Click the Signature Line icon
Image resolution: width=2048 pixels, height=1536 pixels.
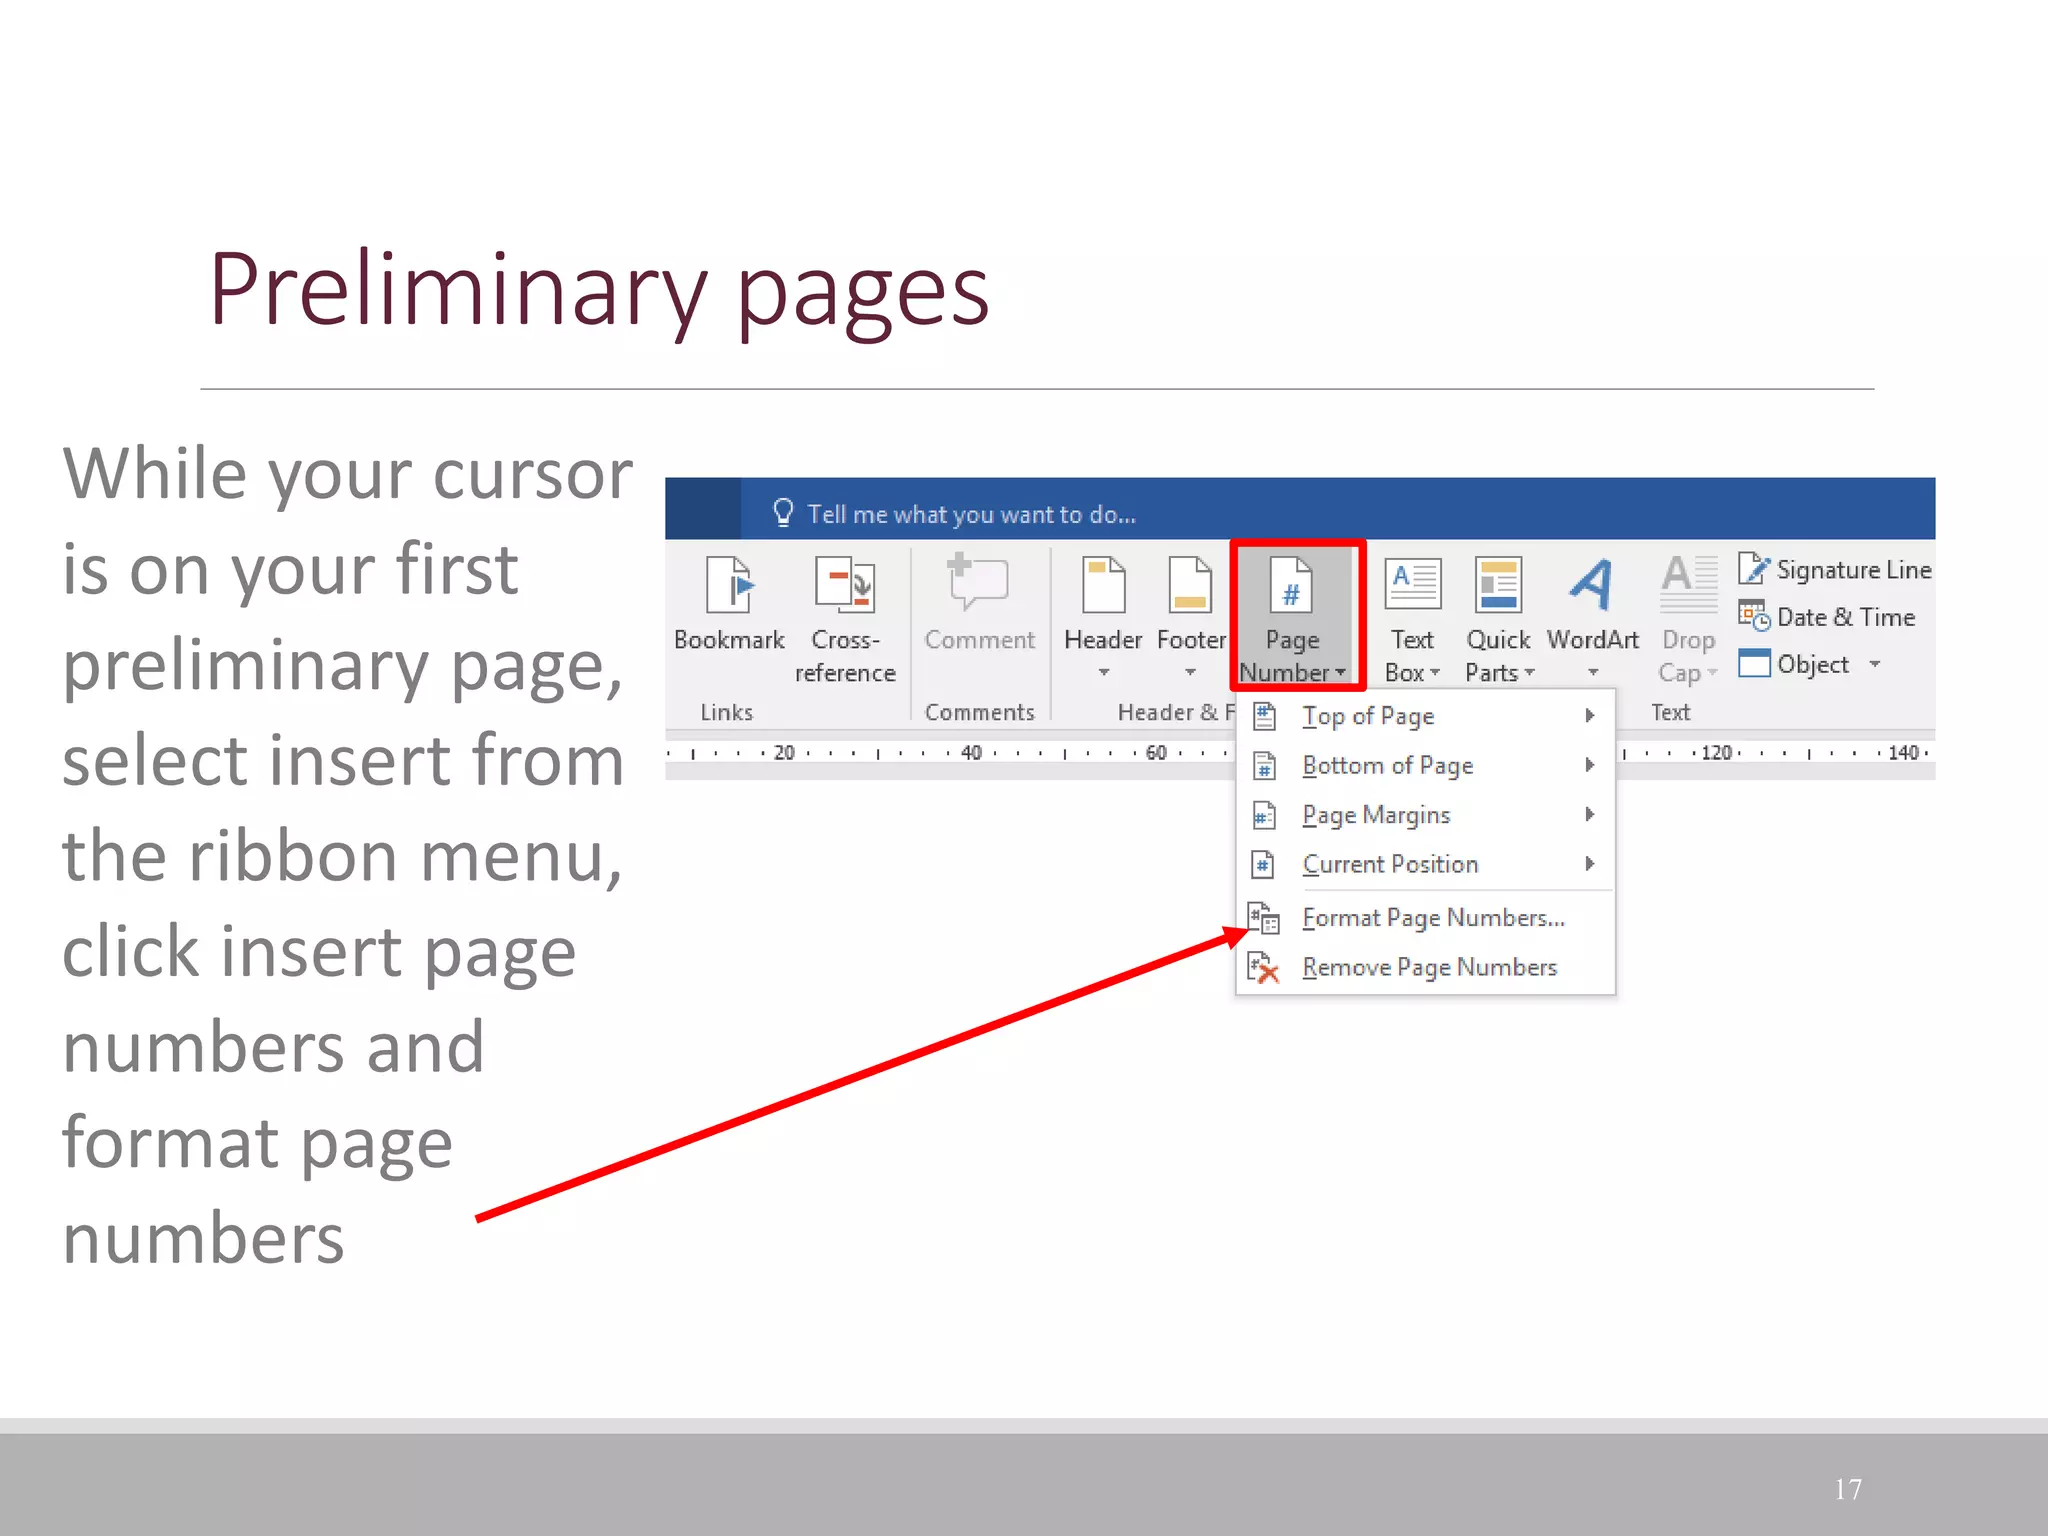coord(1754,568)
